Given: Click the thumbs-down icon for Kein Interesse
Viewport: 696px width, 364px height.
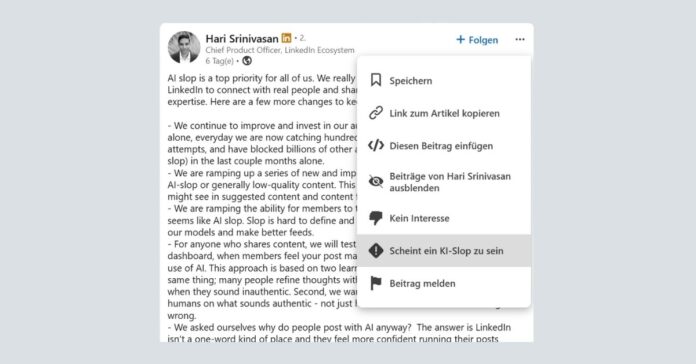Looking at the screenshot, I should (x=376, y=218).
